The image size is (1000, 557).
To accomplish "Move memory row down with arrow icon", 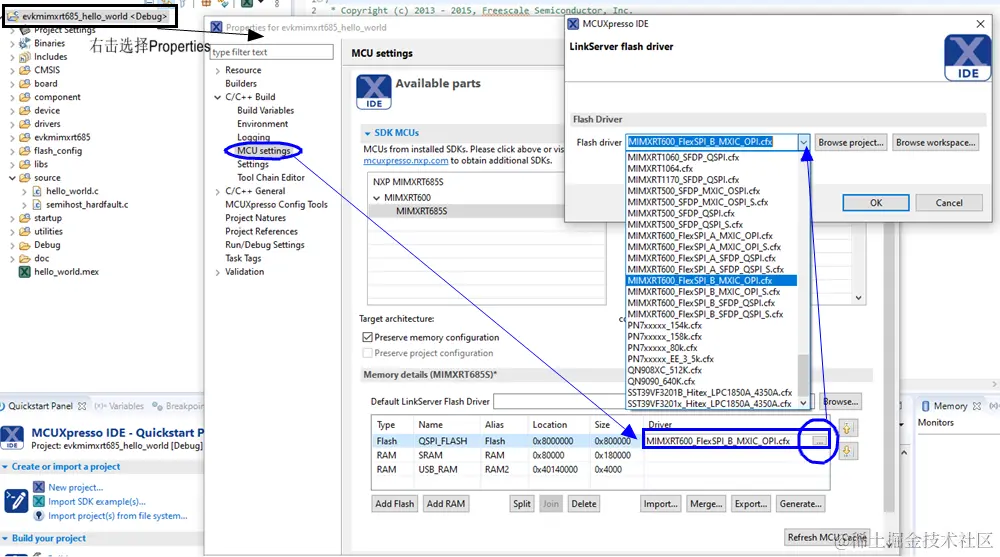I will (x=847, y=451).
